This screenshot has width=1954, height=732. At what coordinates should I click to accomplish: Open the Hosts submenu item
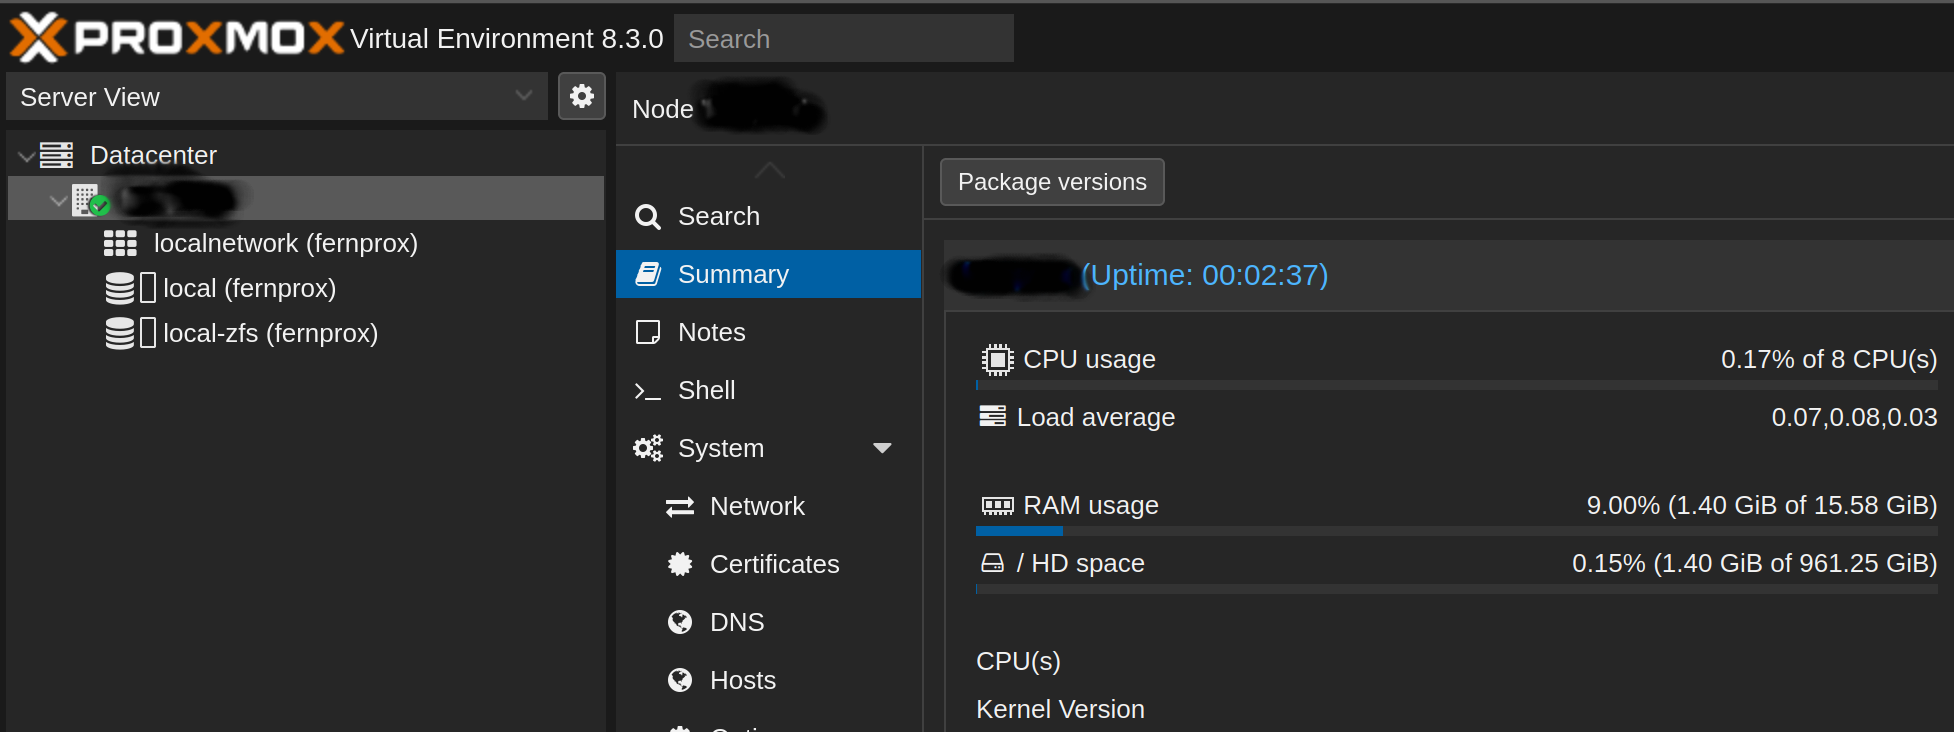click(x=768, y=680)
